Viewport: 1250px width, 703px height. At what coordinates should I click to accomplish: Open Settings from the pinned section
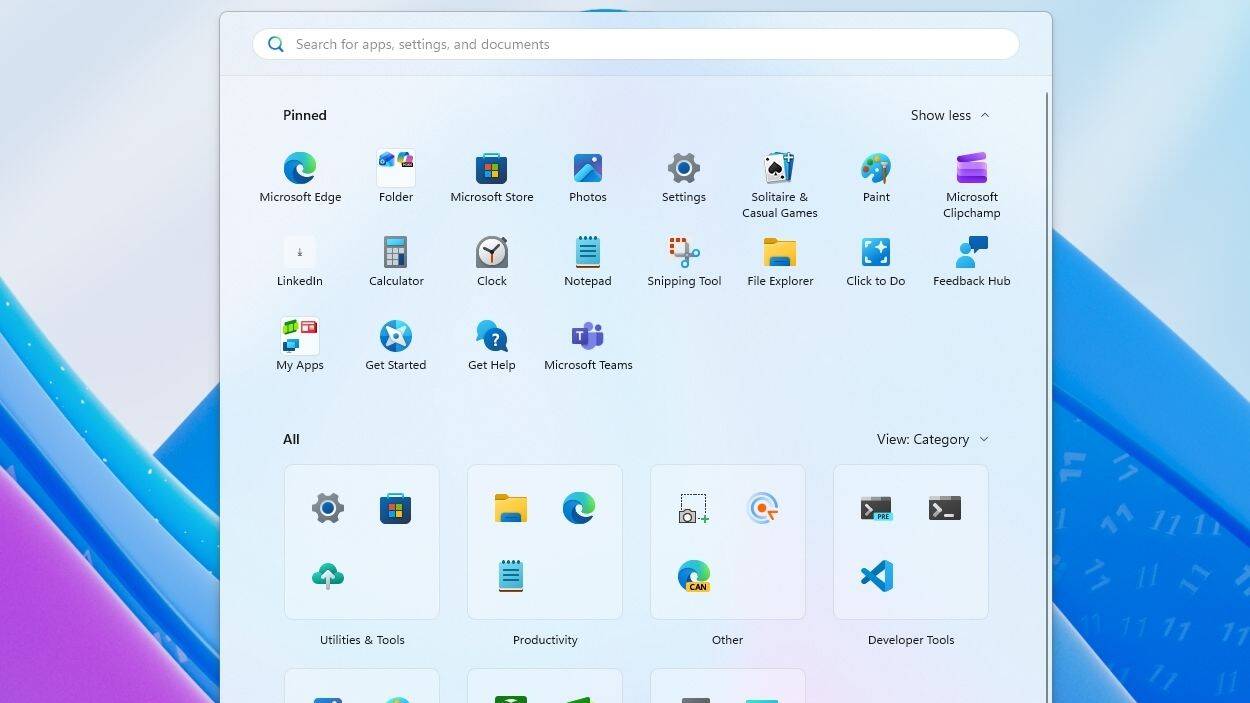coord(684,178)
